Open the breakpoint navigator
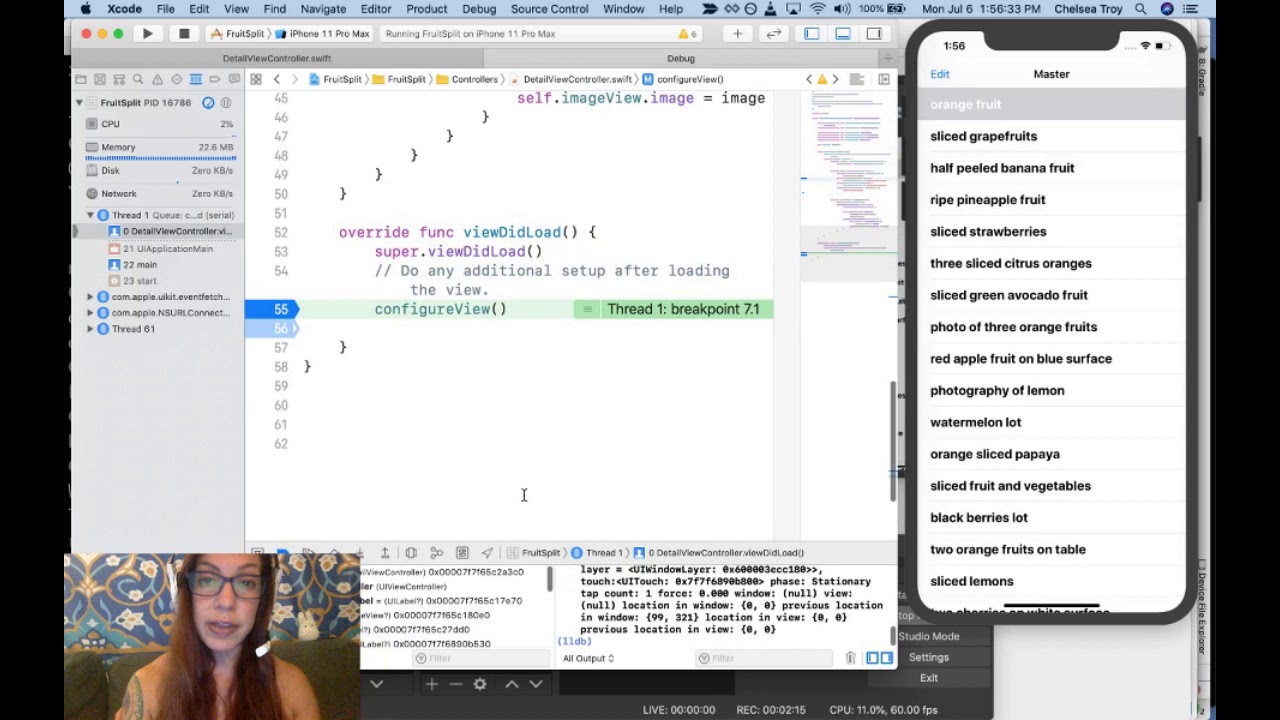Image resolution: width=1280 pixels, height=720 pixels. pyautogui.click(x=215, y=79)
